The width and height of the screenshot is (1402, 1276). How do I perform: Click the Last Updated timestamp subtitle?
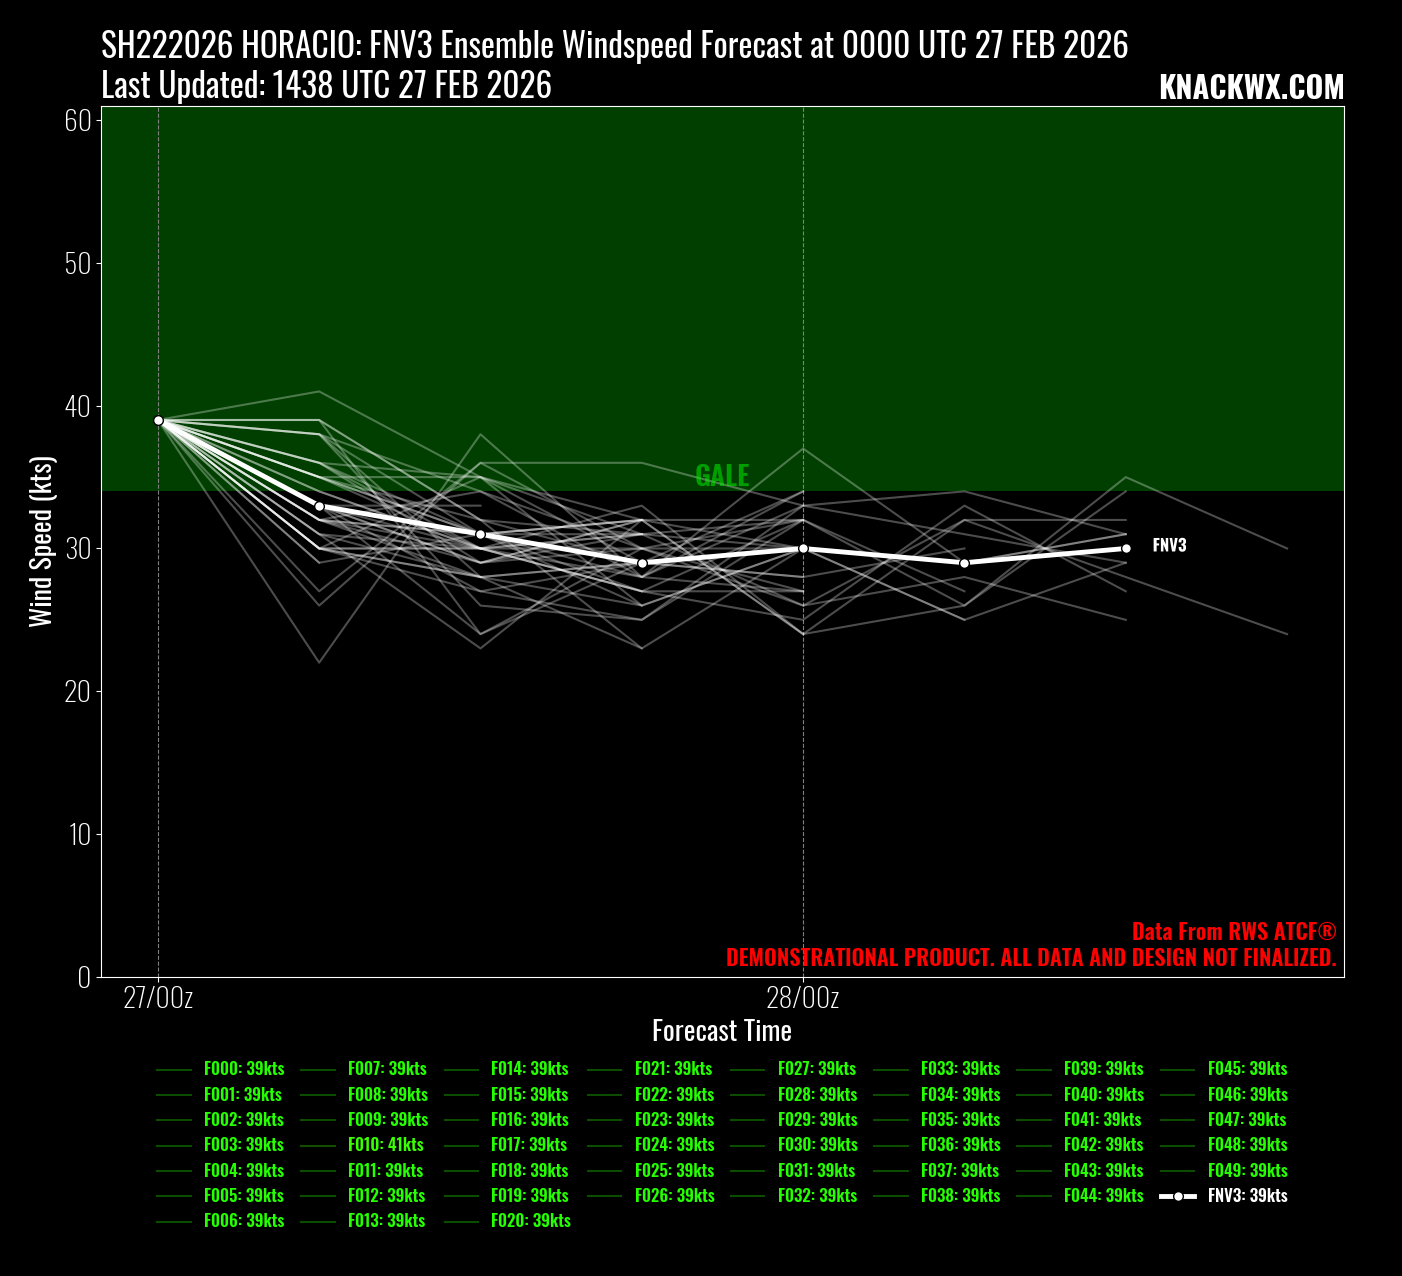pos(327,86)
